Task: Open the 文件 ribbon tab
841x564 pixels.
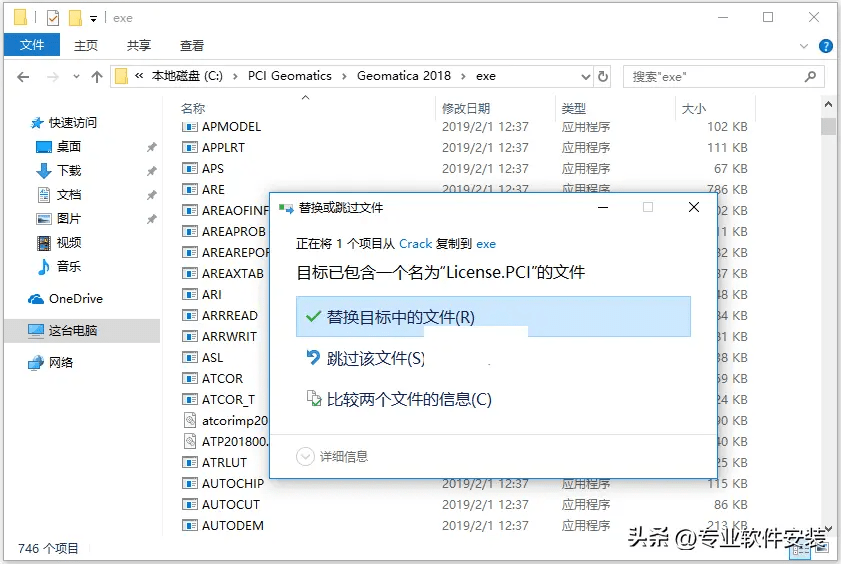Action: [x=32, y=45]
